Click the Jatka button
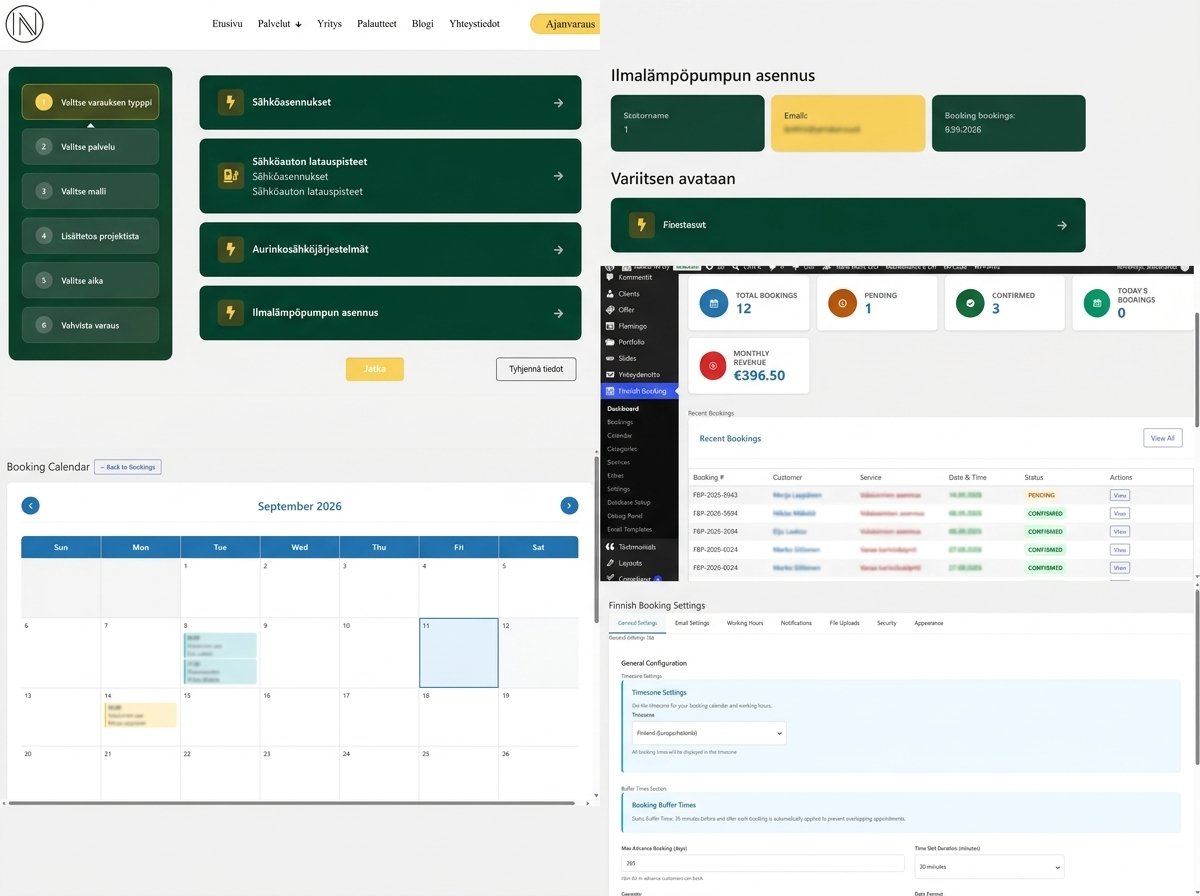Image resolution: width=1200 pixels, height=896 pixels. pos(375,369)
